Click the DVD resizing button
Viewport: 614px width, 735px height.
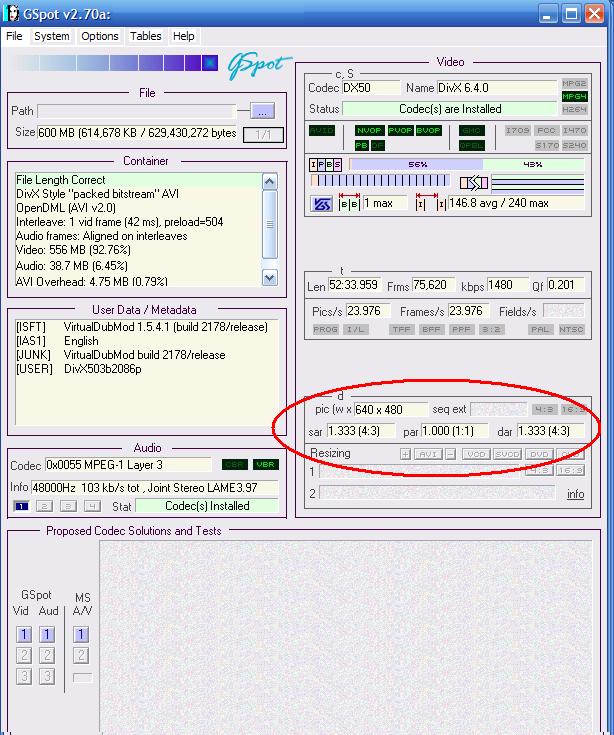pos(539,454)
